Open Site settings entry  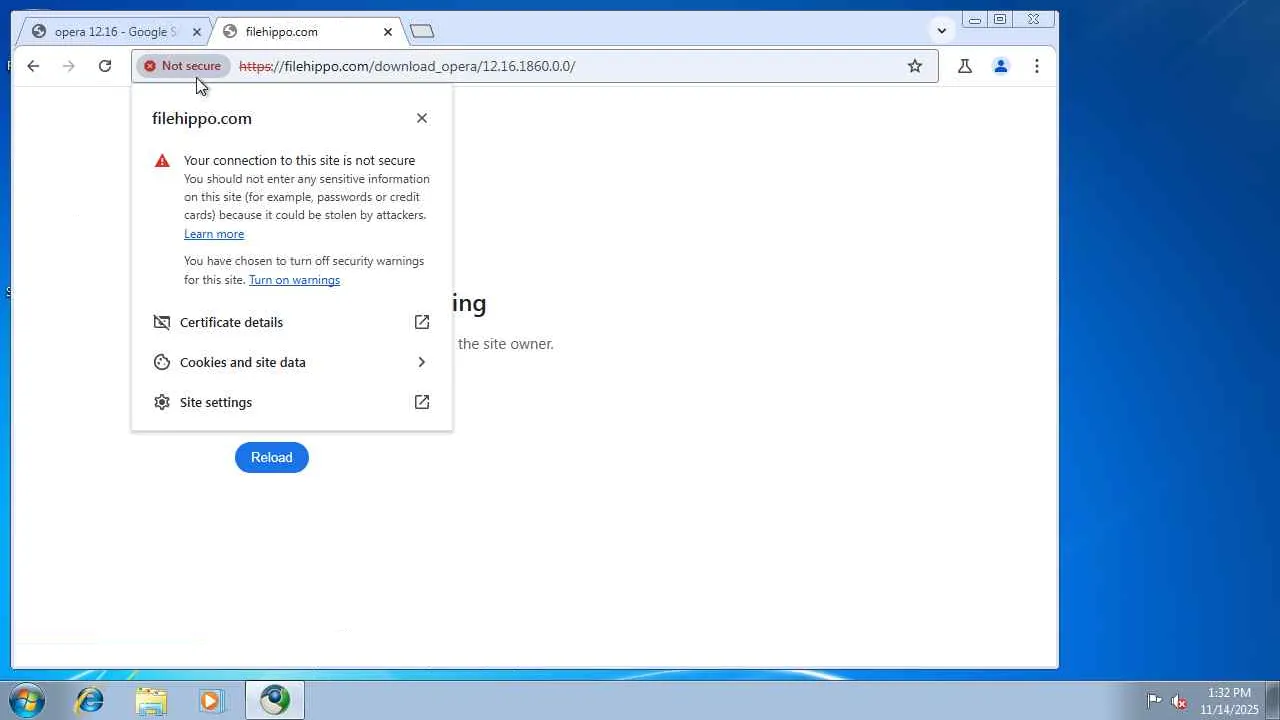292,402
